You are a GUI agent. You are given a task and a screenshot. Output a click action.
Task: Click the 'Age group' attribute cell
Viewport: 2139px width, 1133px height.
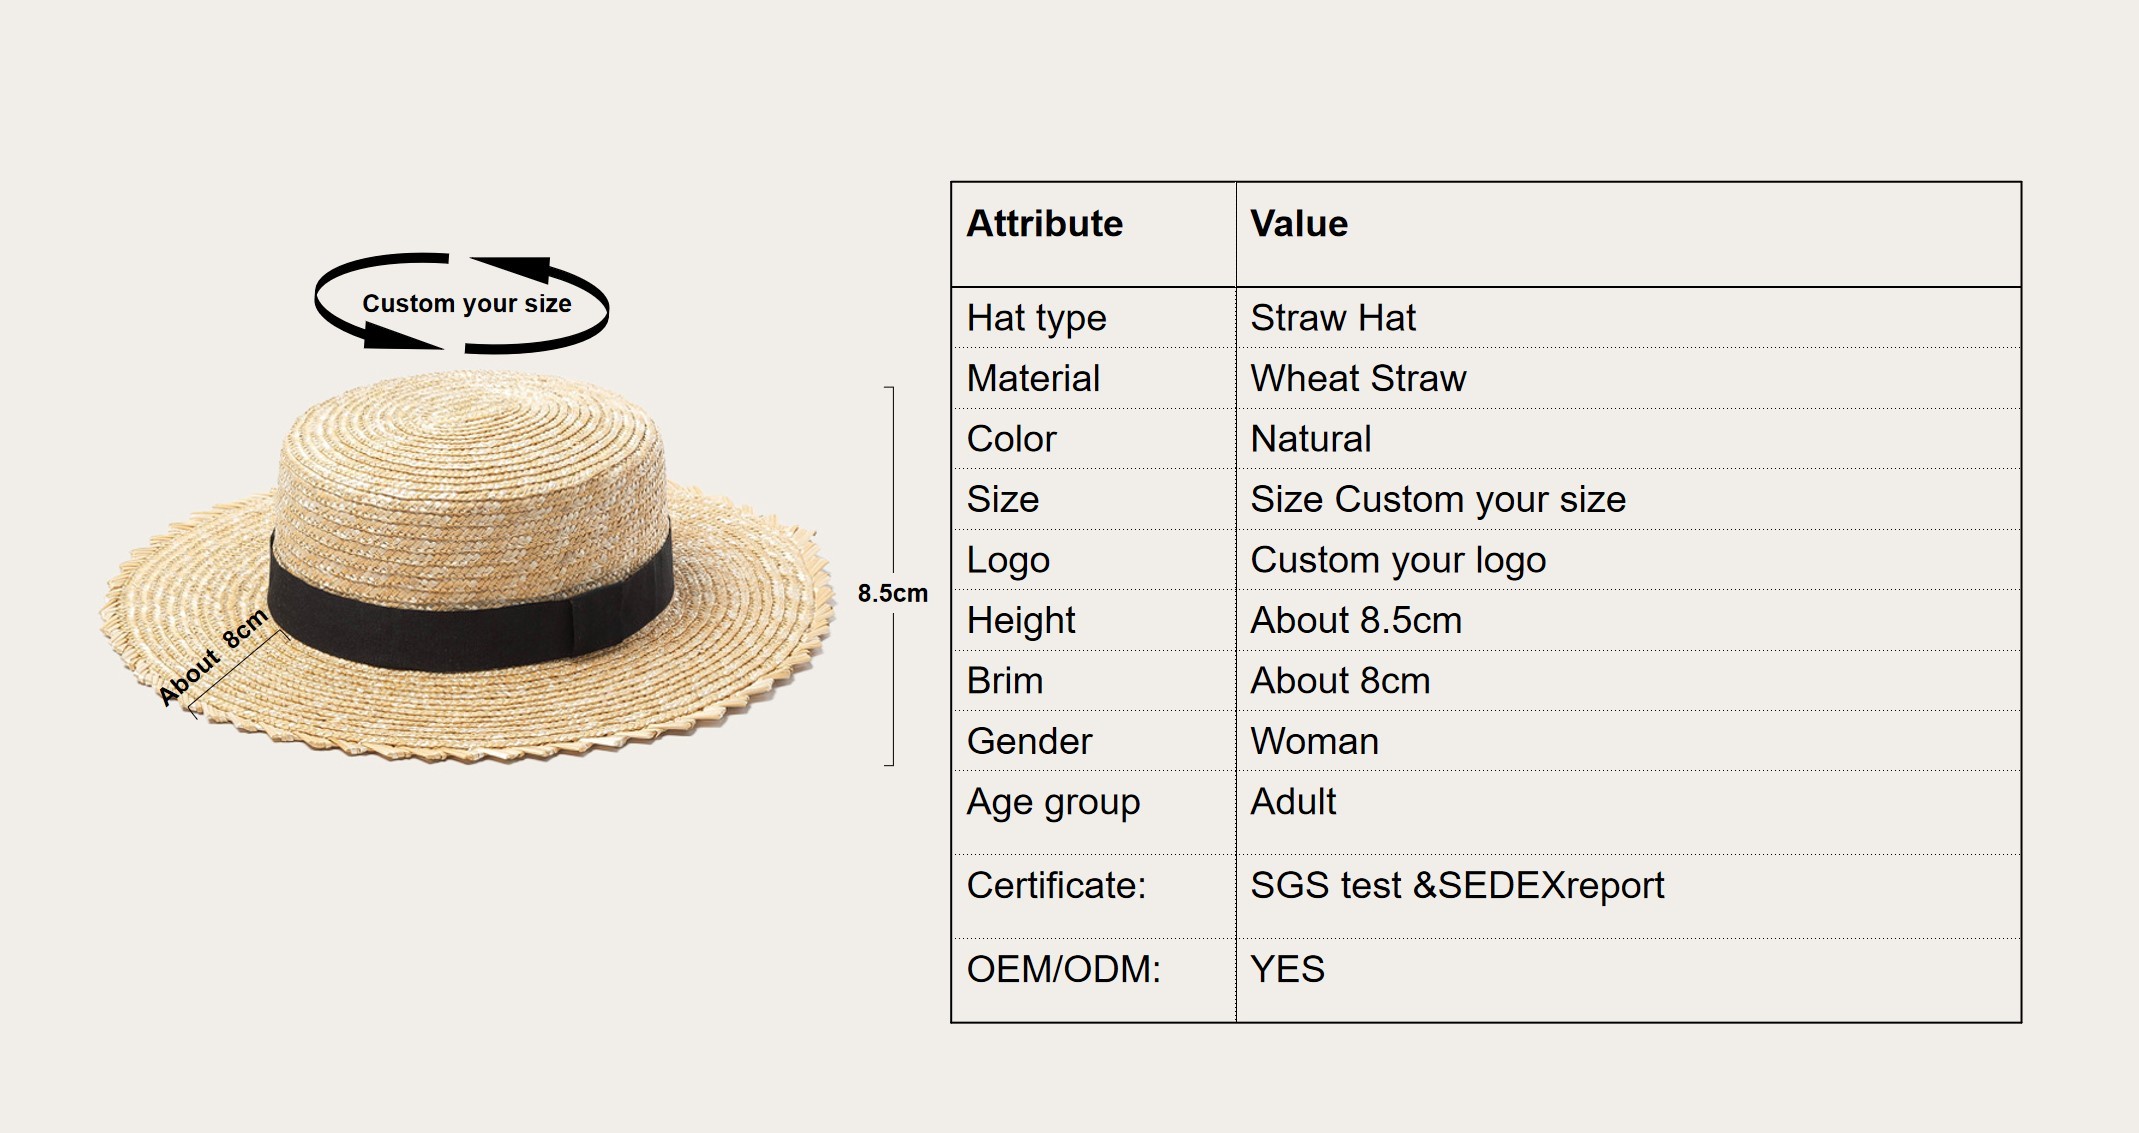click(1093, 812)
